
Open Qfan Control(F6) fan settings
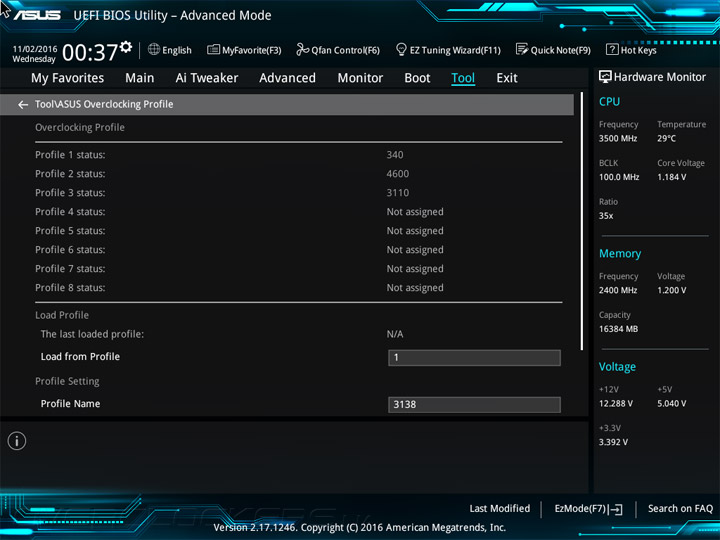[x=338, y=50]
